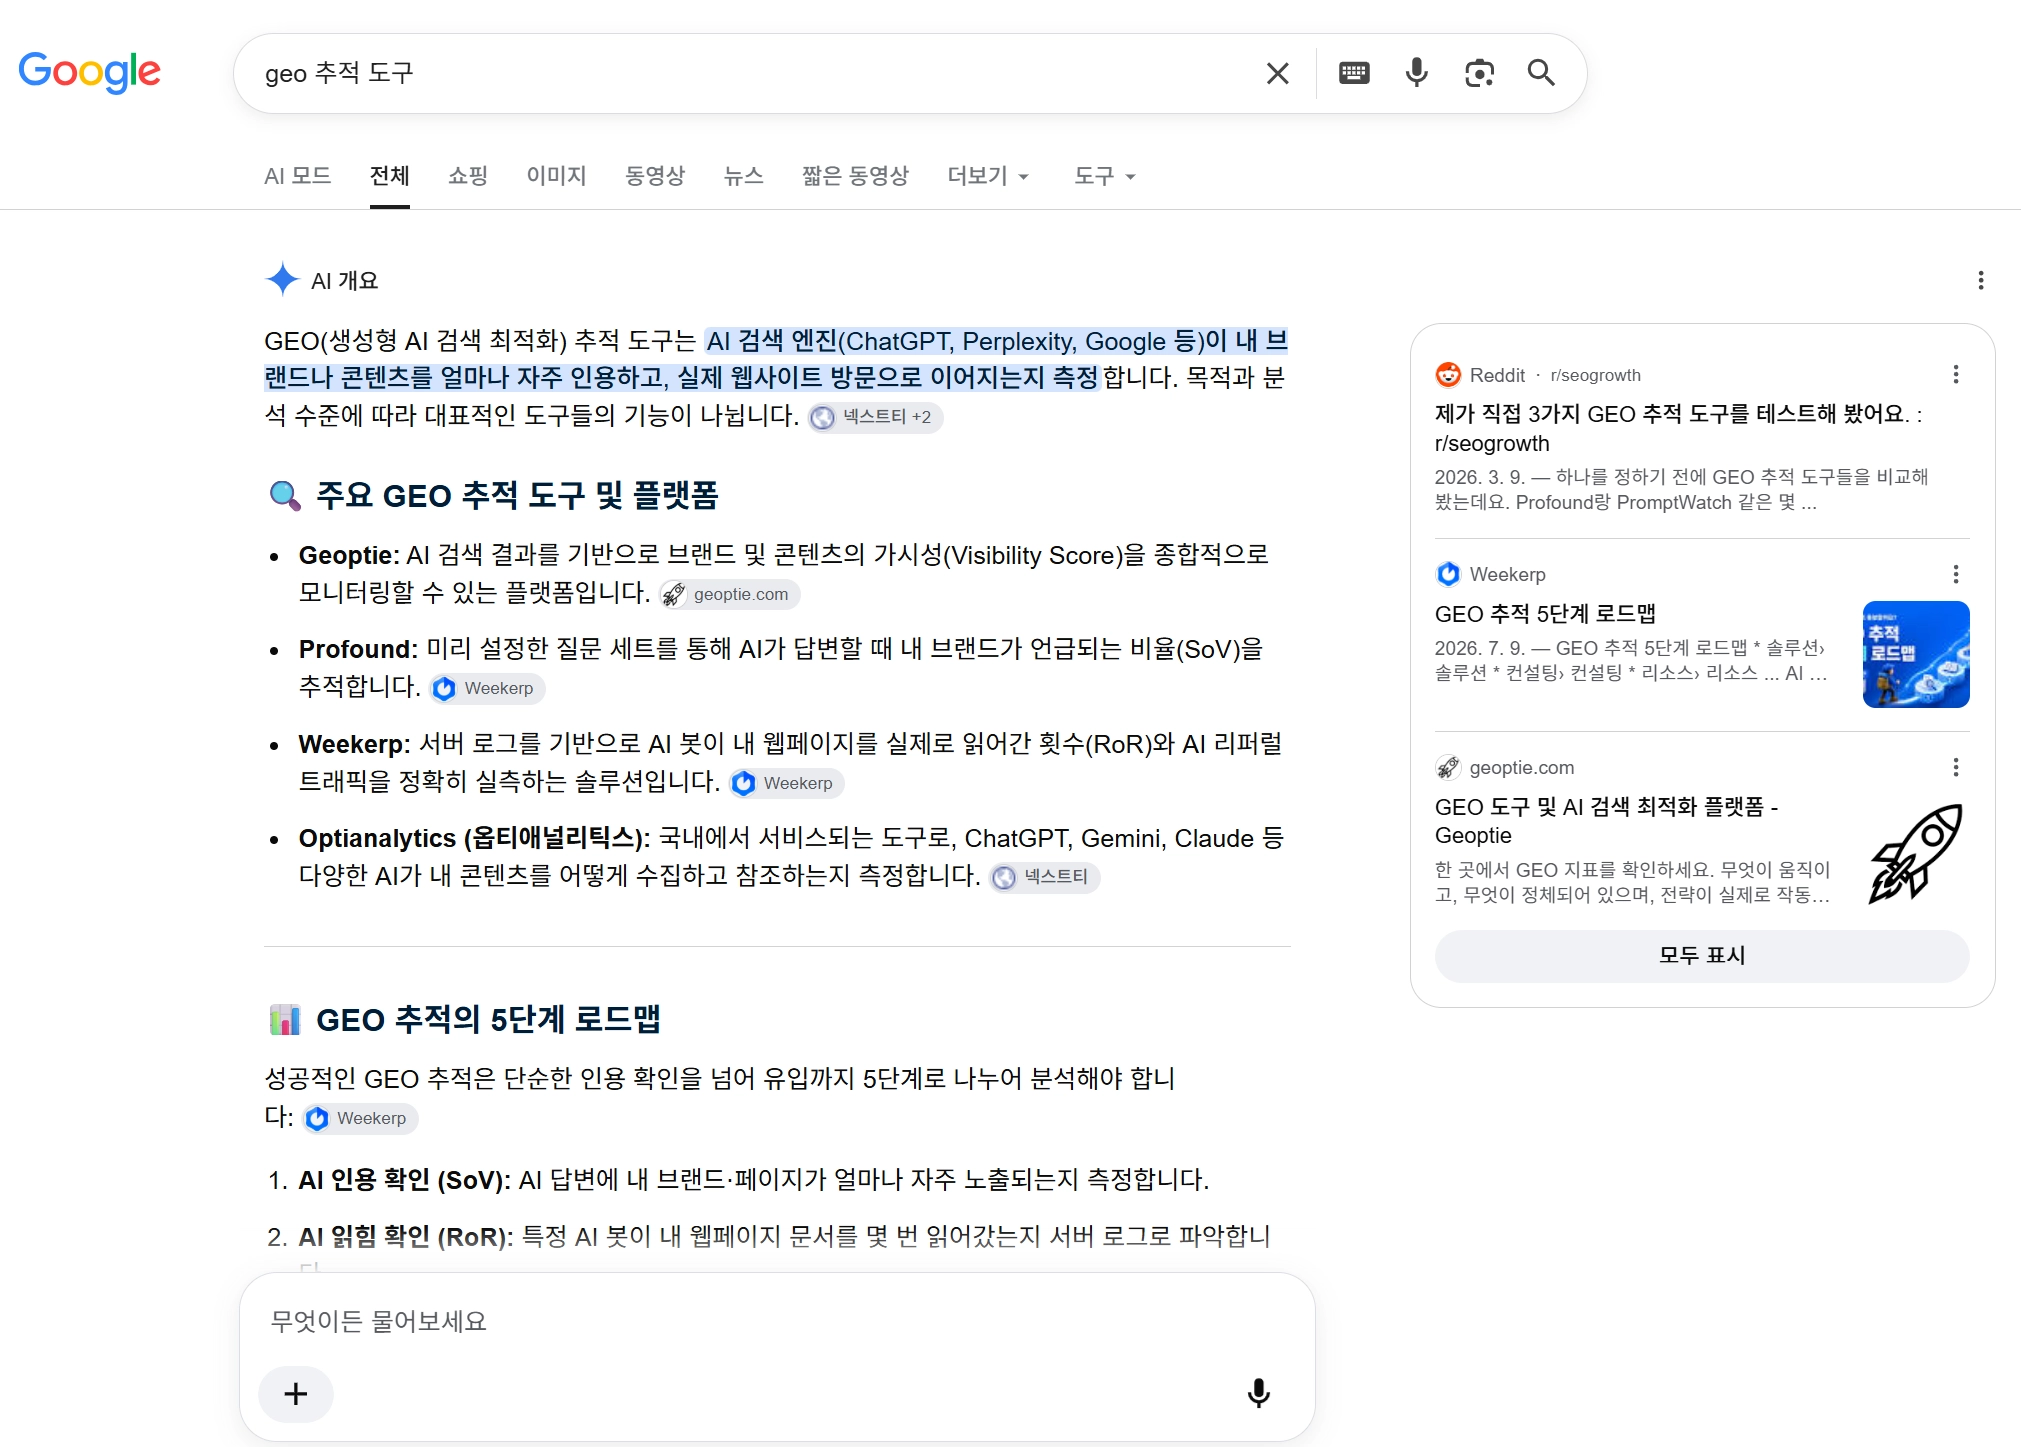Open the 이미지 tab
The image size is (2021, 1447).
[556, 176]
